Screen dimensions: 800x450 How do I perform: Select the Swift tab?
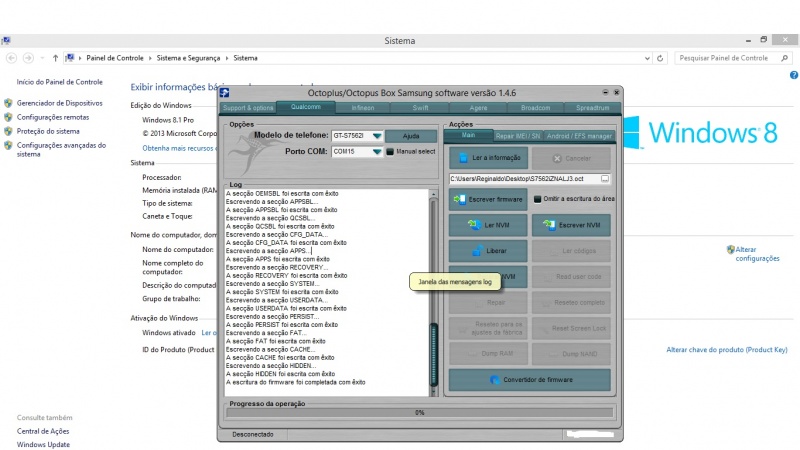click(x=420, y=108)
